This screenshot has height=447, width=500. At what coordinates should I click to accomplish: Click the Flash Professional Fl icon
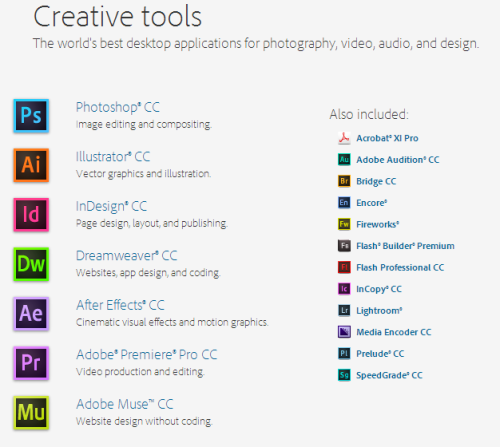coord(344,267)
